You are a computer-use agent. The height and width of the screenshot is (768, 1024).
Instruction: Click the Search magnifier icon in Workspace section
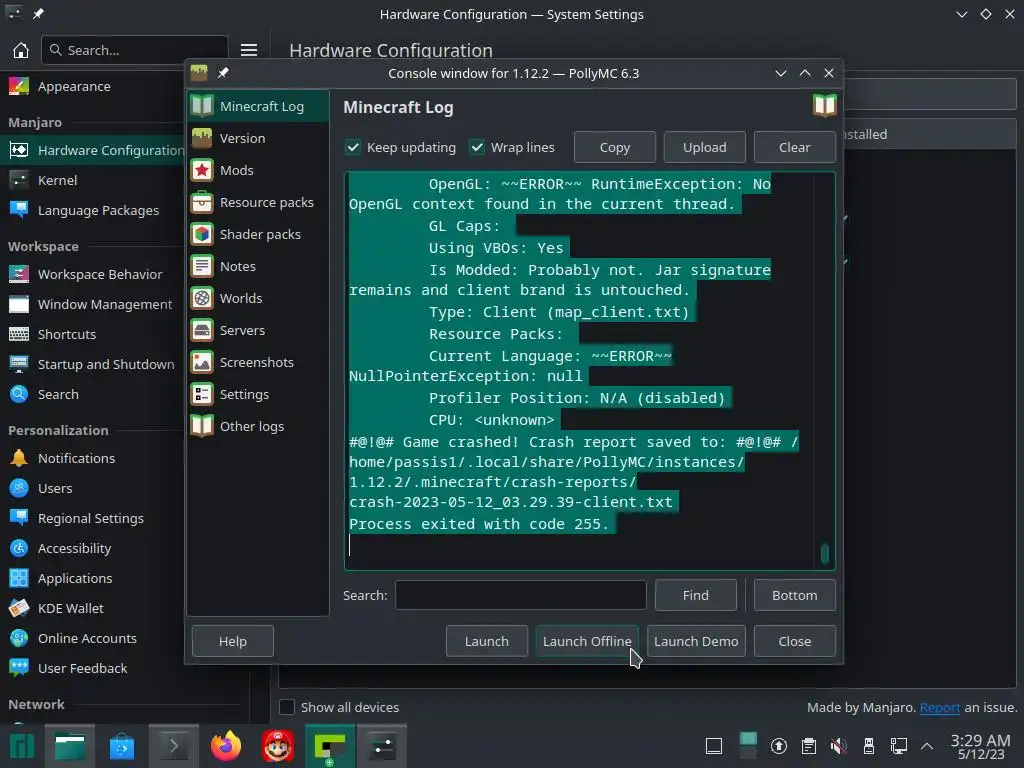click(x=19, y=394)
